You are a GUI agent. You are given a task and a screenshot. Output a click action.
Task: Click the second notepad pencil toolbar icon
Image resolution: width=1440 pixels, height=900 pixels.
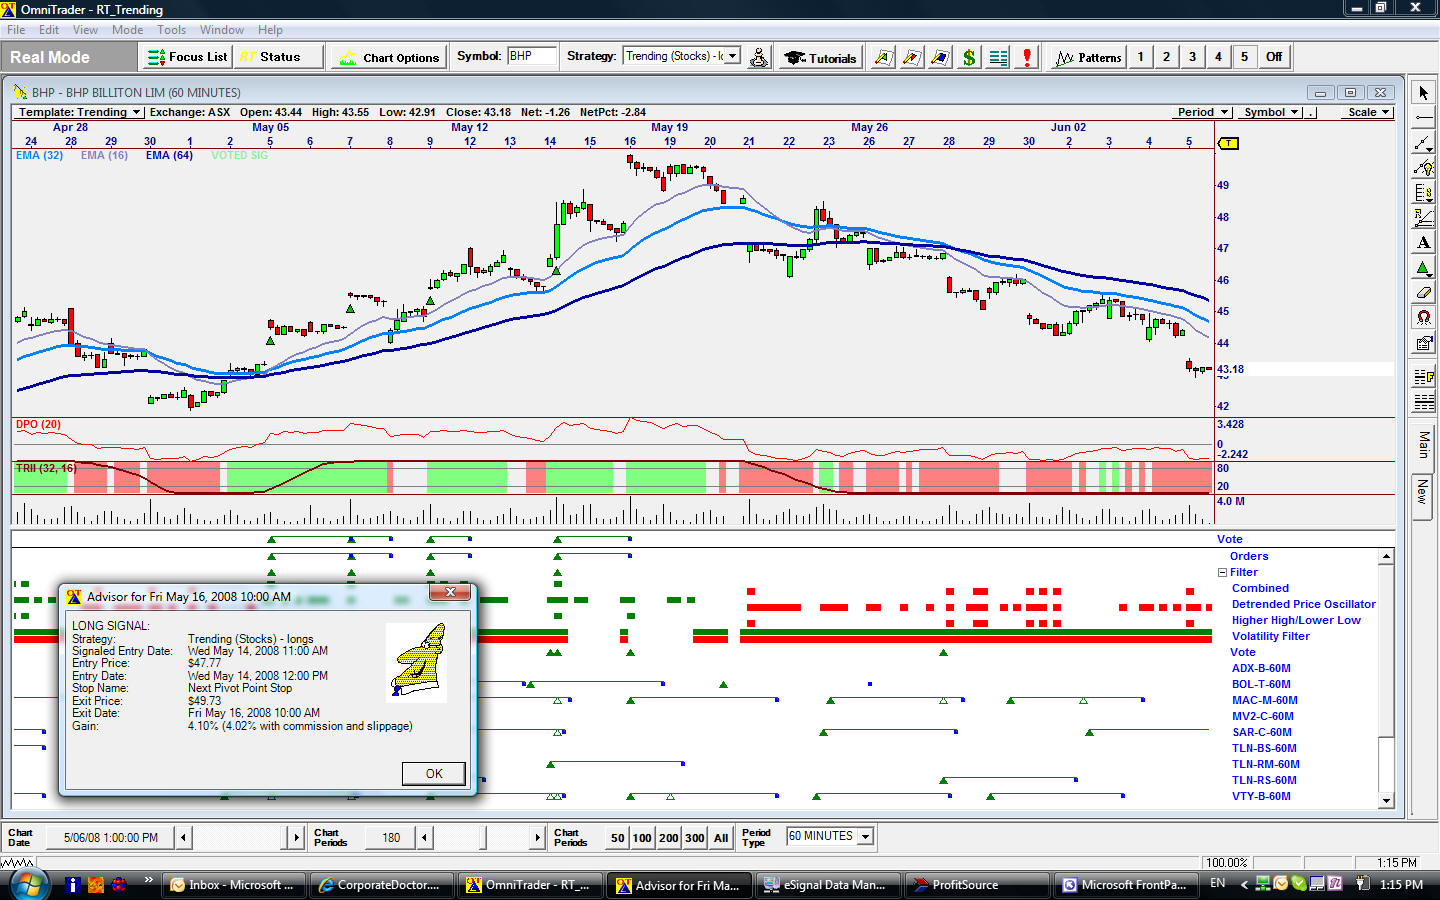coord(912,57)
